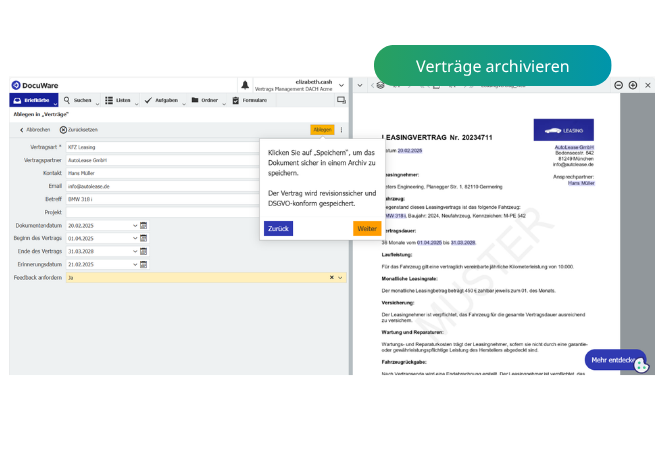Zoom in the document viewer

(x=633, y=85)
